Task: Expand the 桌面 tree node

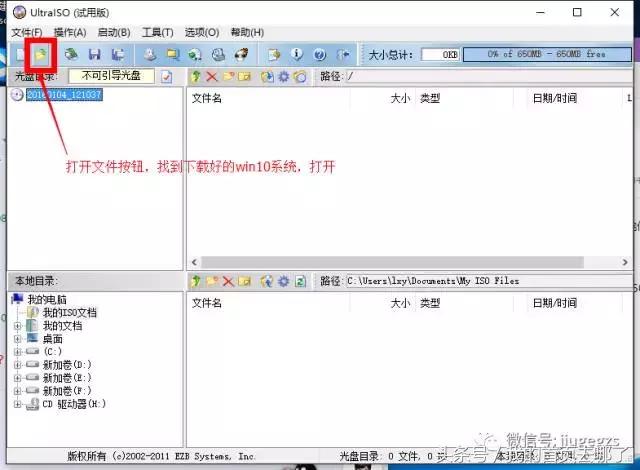Action: click(18, 339)
